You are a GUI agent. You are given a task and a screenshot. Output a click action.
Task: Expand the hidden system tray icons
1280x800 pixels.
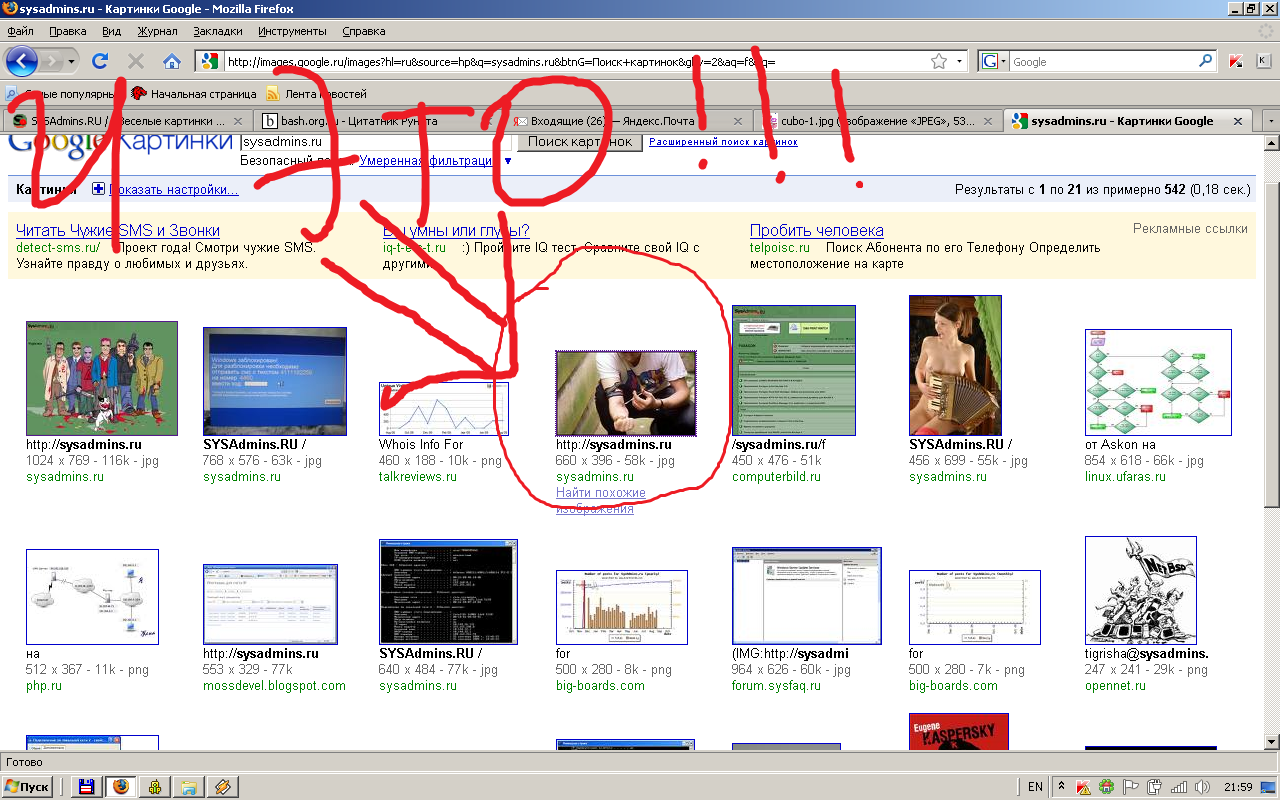pos(1061,787)
